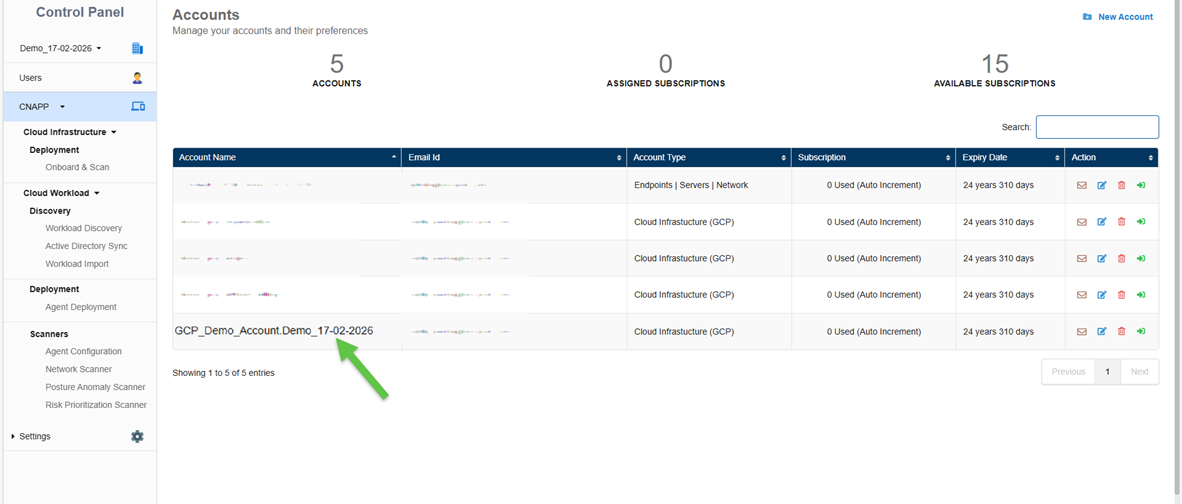Open the Demo_17-02-2026 dropdown
The height and width of the screenshot is (504, 1182).
[x=61, y=48]
